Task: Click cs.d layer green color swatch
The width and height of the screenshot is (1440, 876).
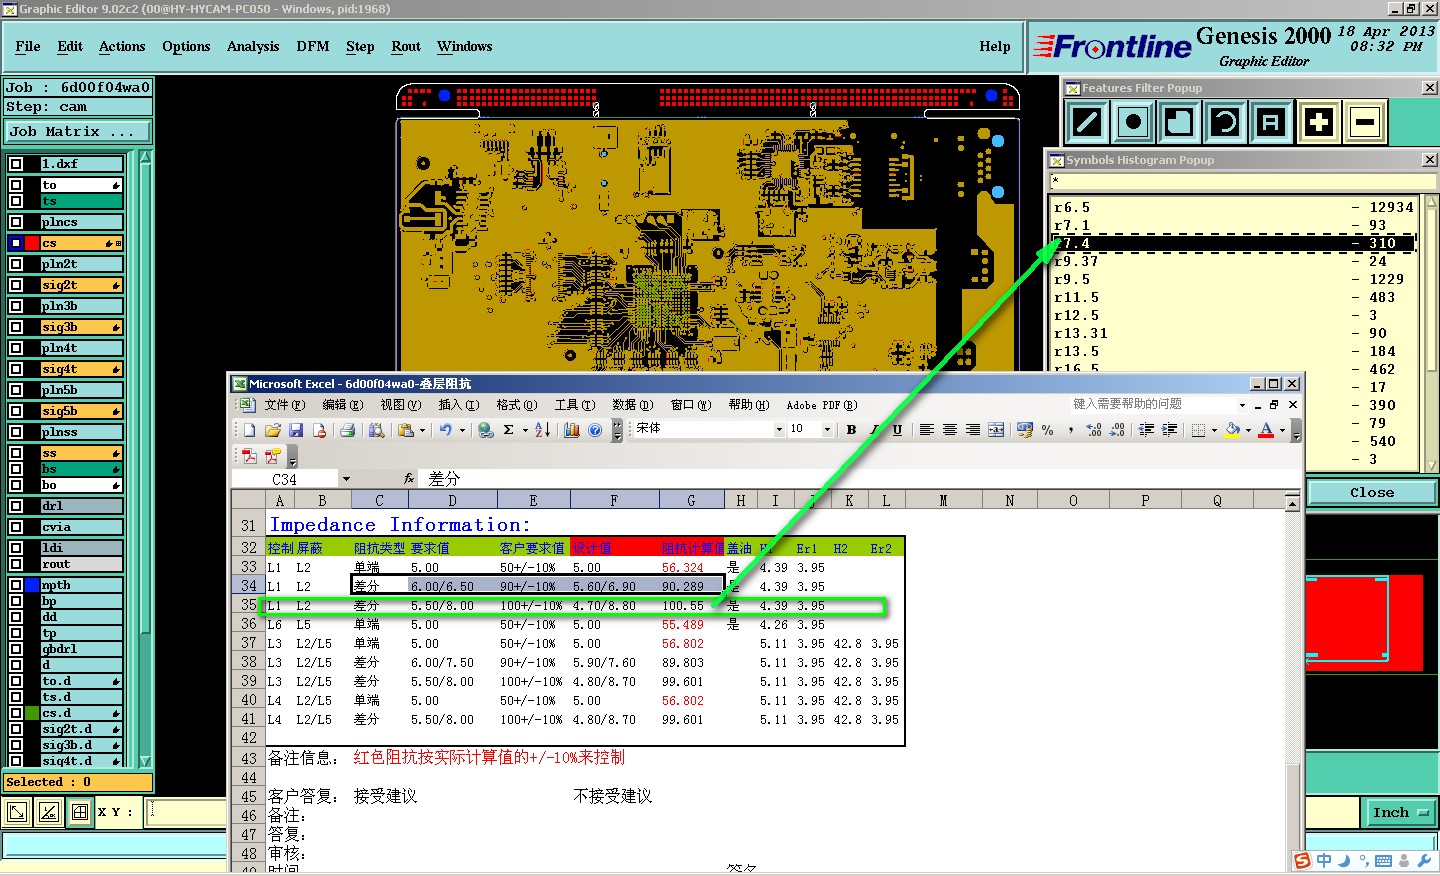Action: coord(32,713)
